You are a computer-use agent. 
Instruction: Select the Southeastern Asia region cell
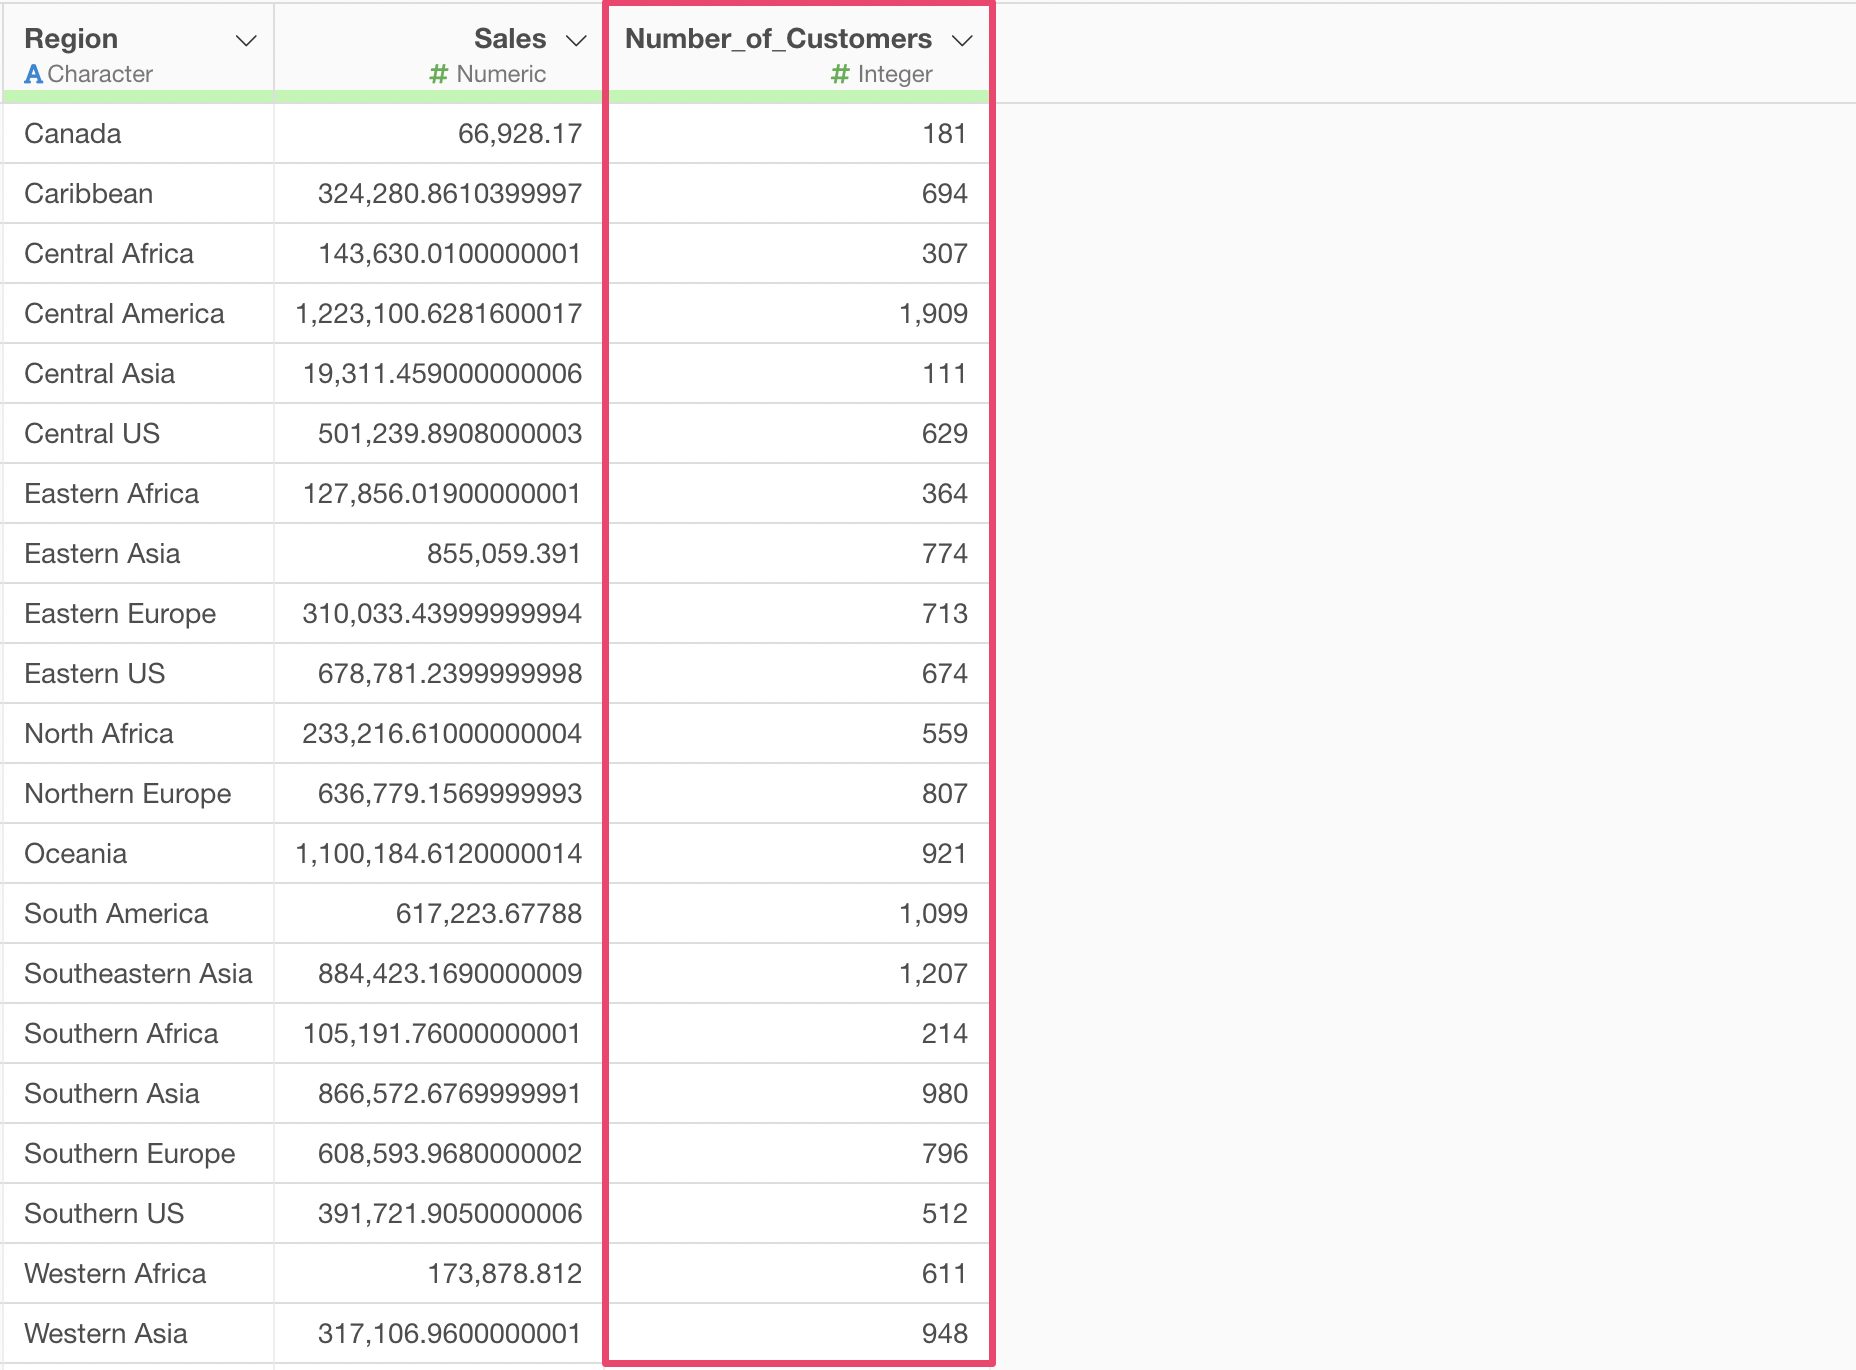pyautogui.click(x=138, y=974)
